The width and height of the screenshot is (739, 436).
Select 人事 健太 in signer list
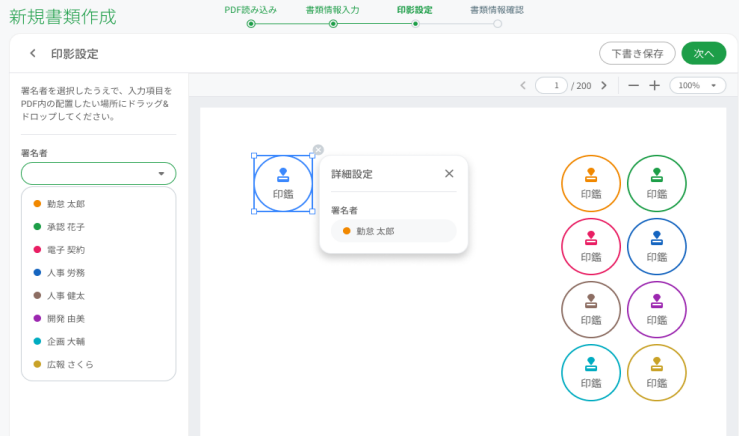click(x=99, y=296)
